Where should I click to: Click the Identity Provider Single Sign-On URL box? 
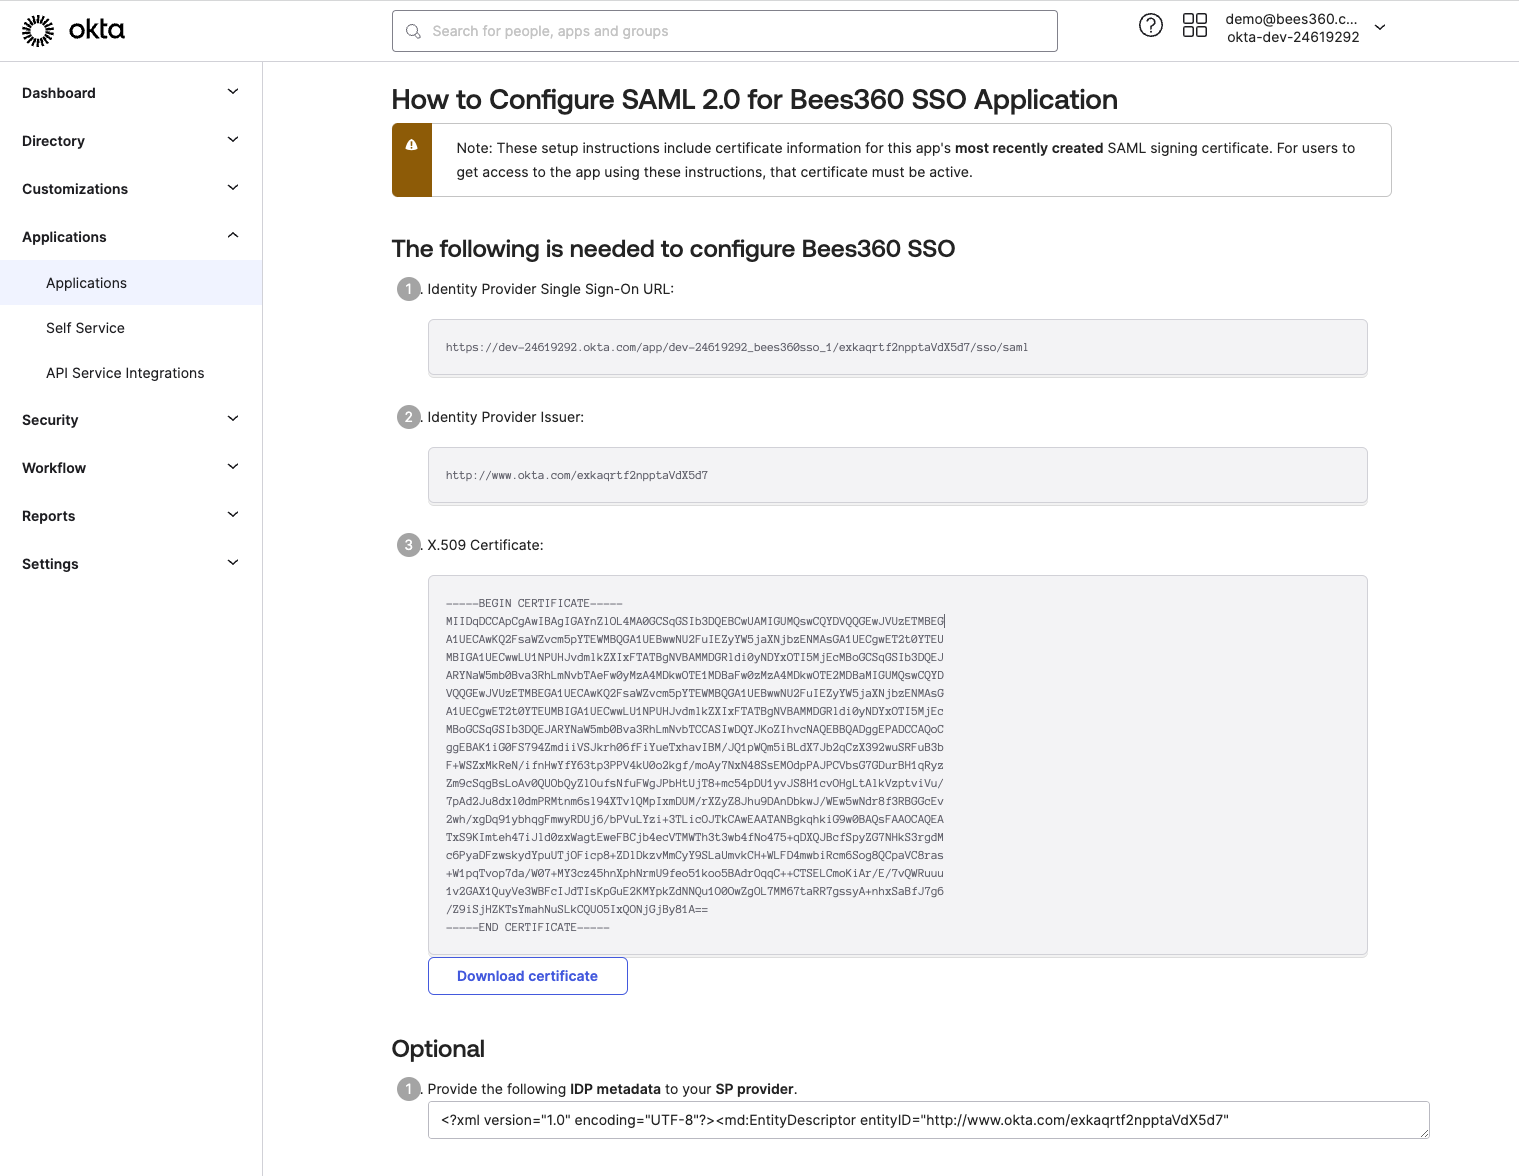click(897, 347)
